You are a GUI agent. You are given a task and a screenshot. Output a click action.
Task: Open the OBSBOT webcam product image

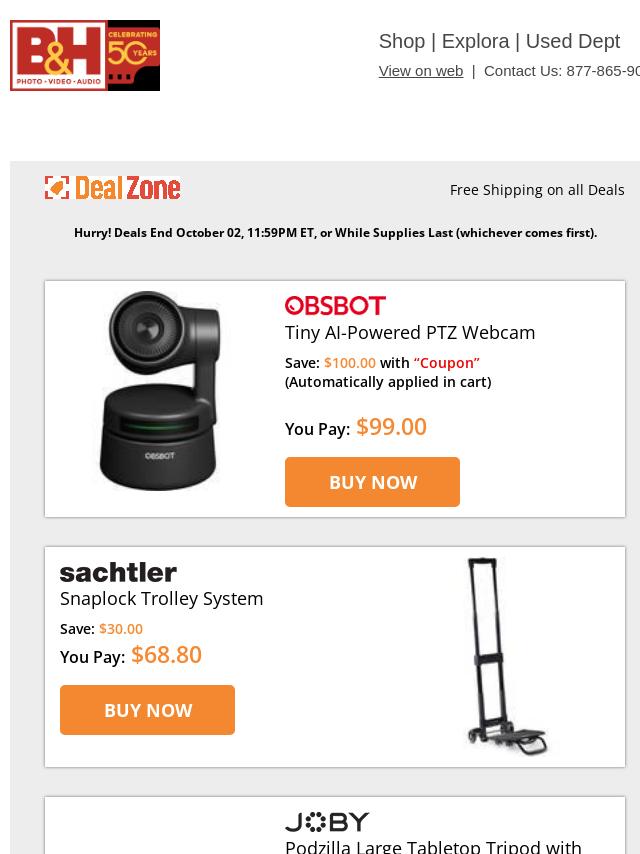pyautogui.click(x=159, y=391)
